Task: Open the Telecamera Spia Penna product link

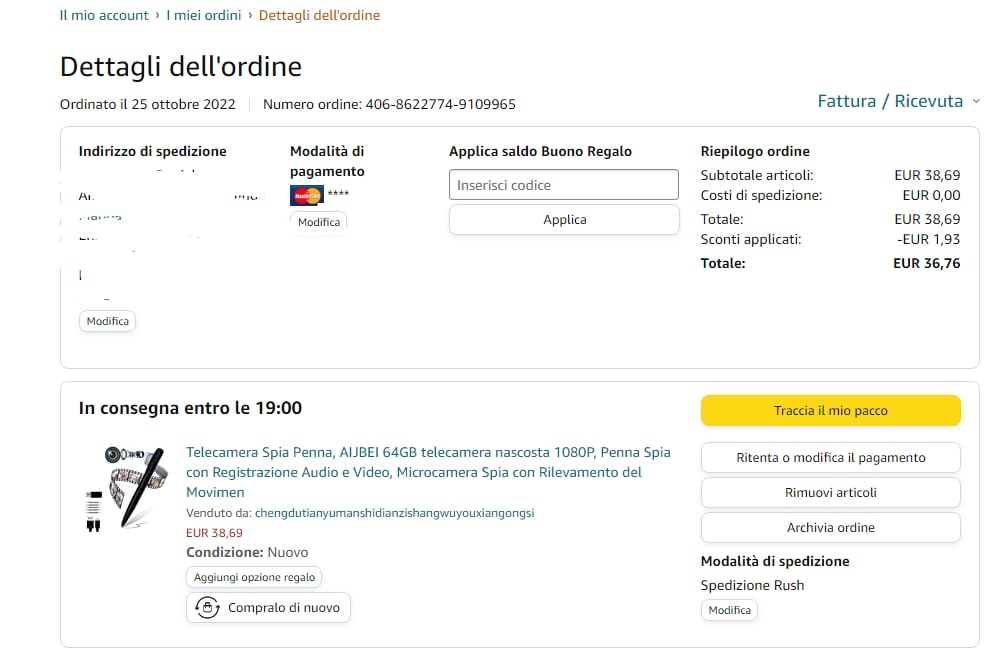Action: [x=427, y=472]
